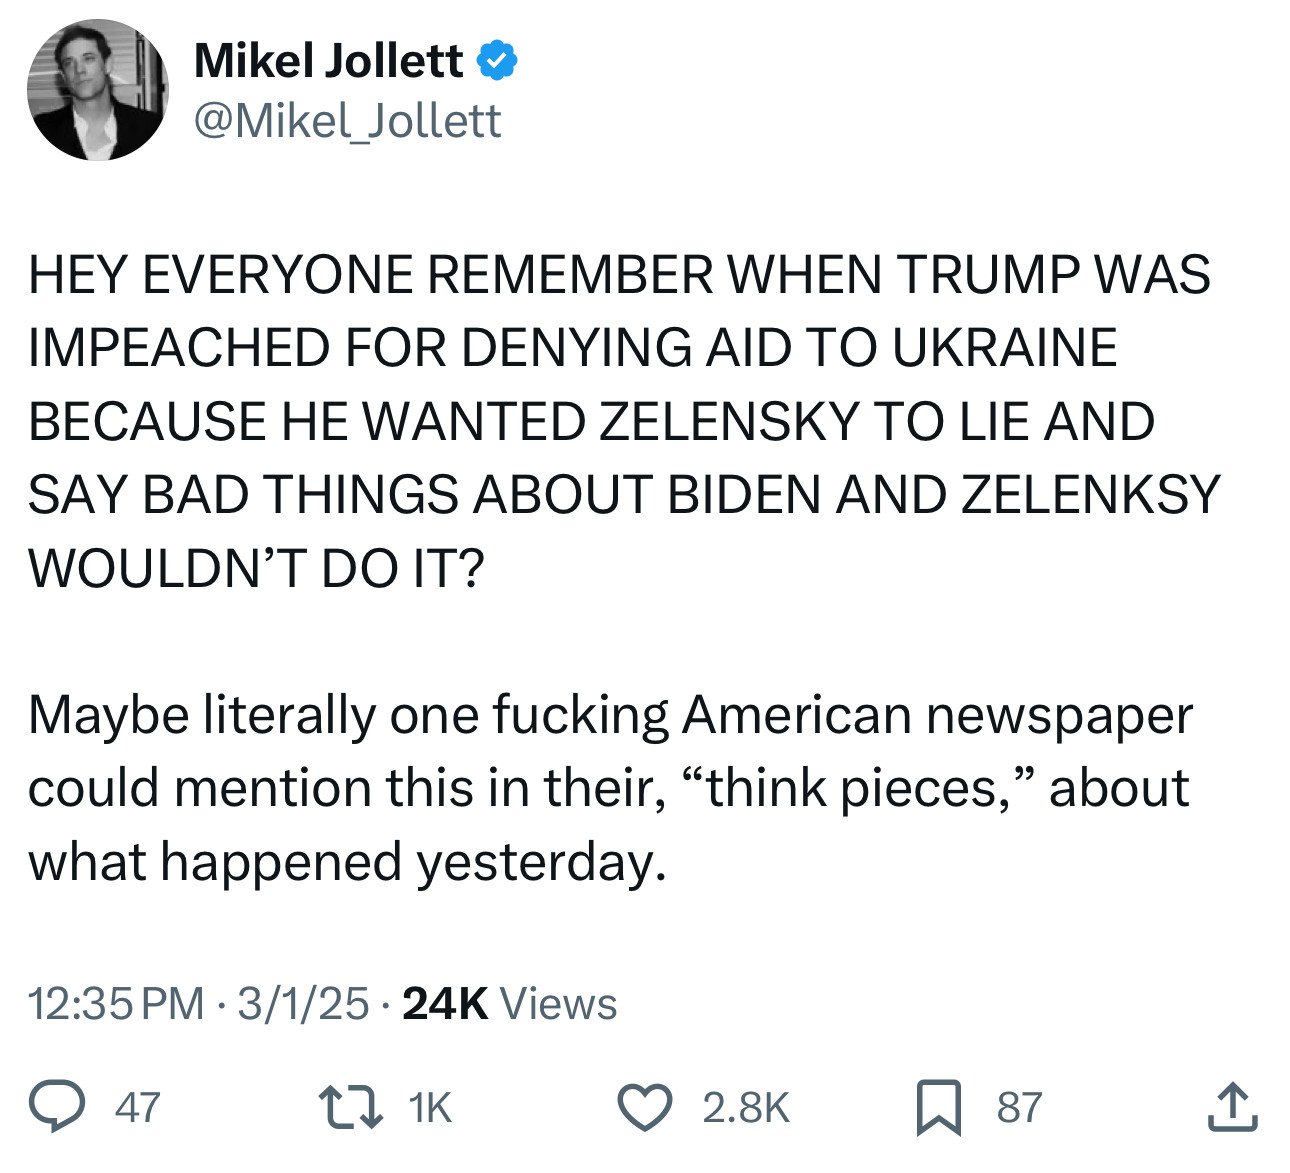This screenshot has height=1173, width=1290.
Task: Click the 3/1/25 date
Action: 303,1003
